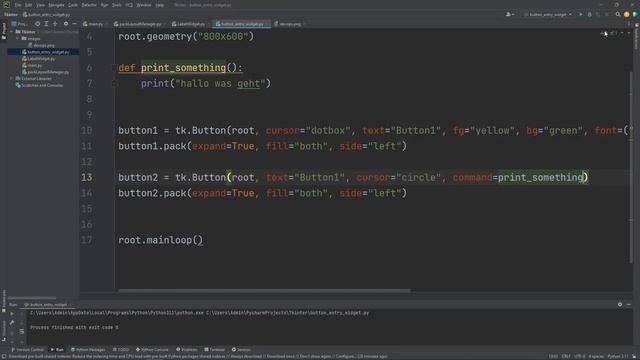Select Scratches and Consoles node
640x360 pixels.
click(40, 85)
